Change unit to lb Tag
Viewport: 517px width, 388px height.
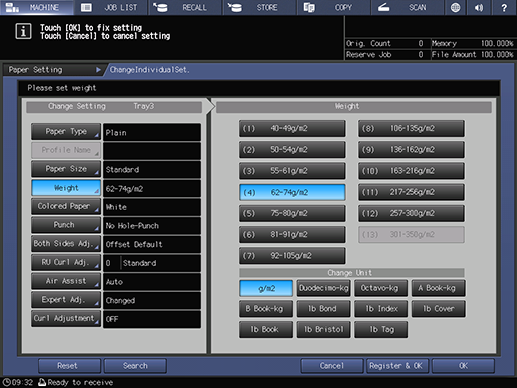(x=381, y=330)
